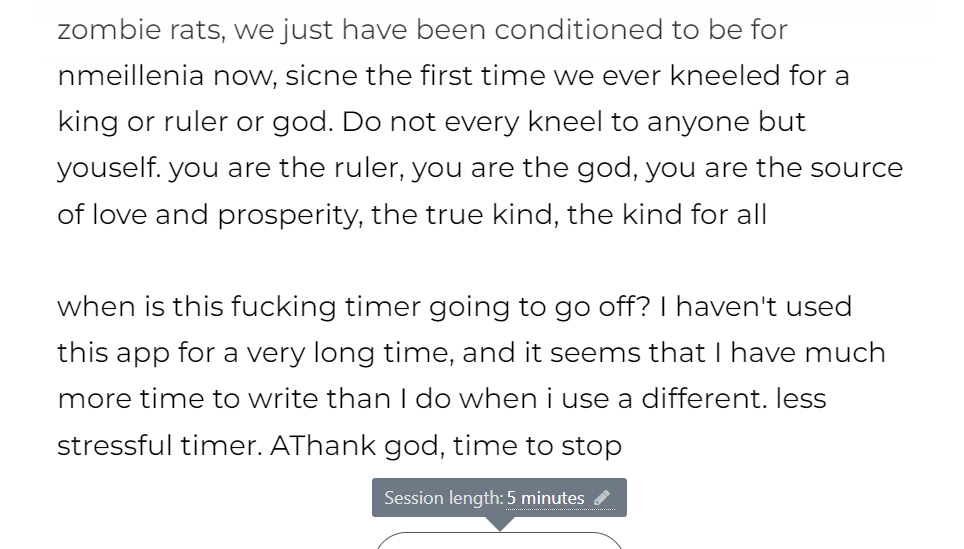Click the word 'source' at the line end
The image size is (964, 549).
click(x=856, y=168)
